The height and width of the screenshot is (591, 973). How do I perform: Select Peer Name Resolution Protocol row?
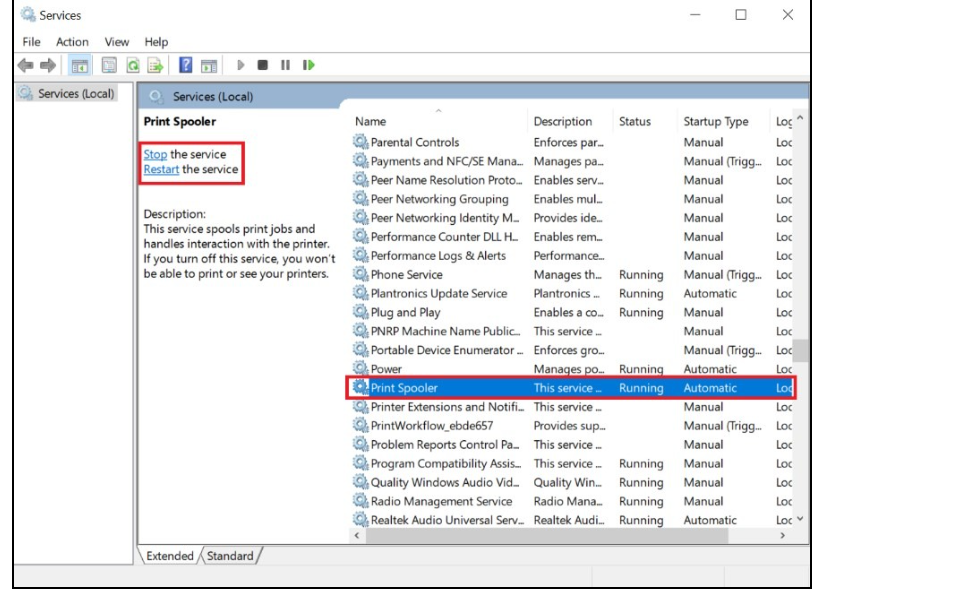pyautogui.click(x=572, y=179)
